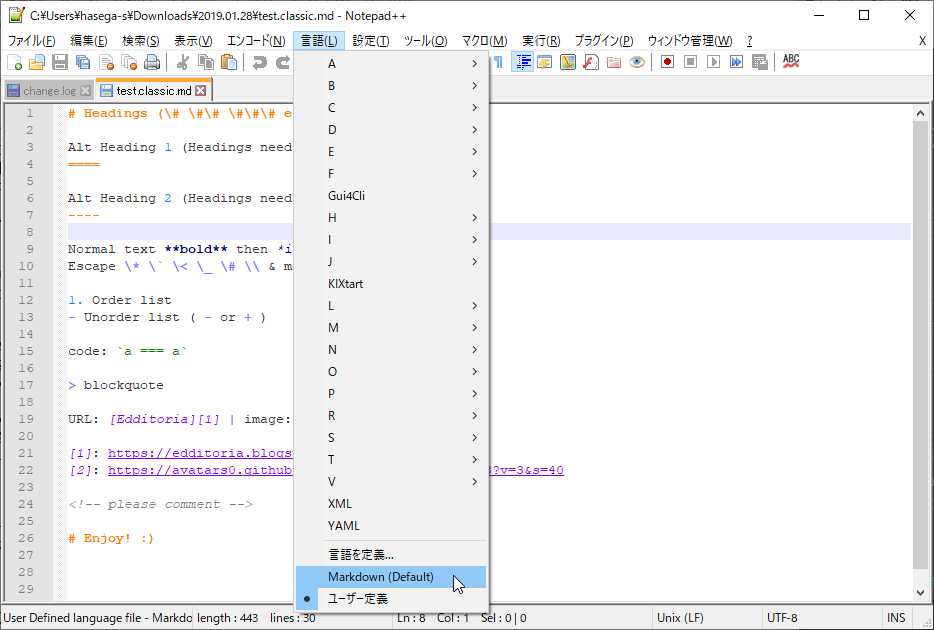Open the マクロ(M) menu

pos(483,40)
